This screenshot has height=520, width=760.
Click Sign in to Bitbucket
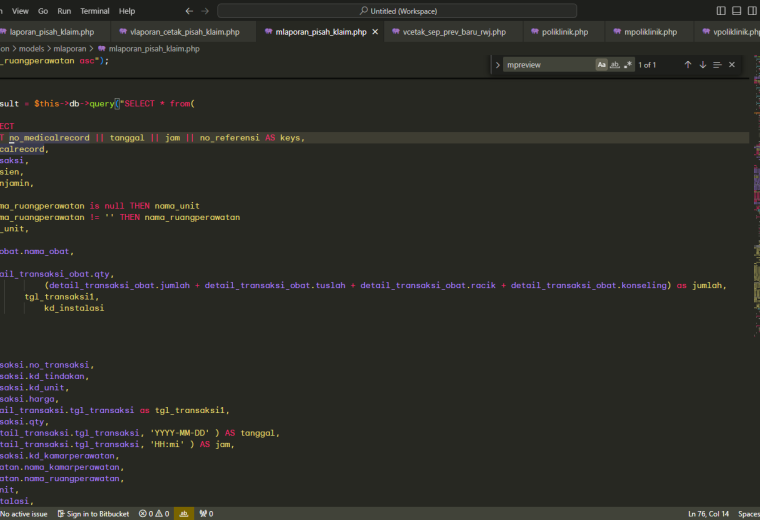[93, 514]
